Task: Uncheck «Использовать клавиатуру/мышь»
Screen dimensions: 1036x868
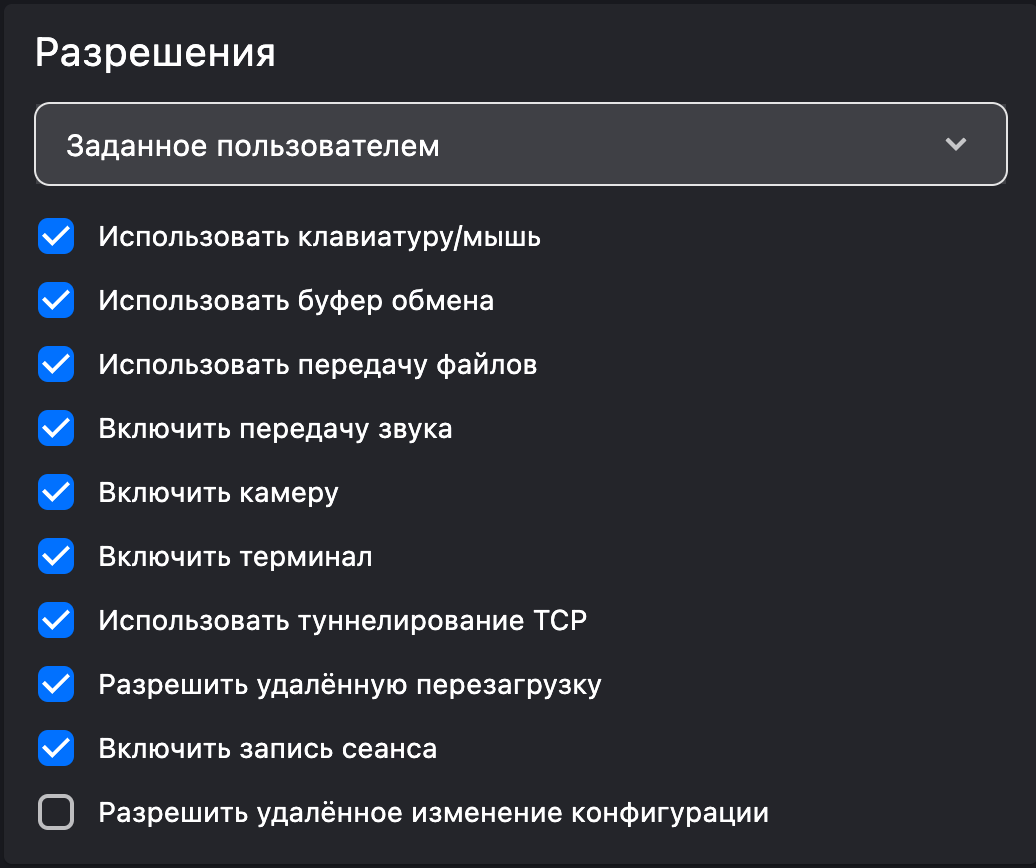Action: point(56,237)
